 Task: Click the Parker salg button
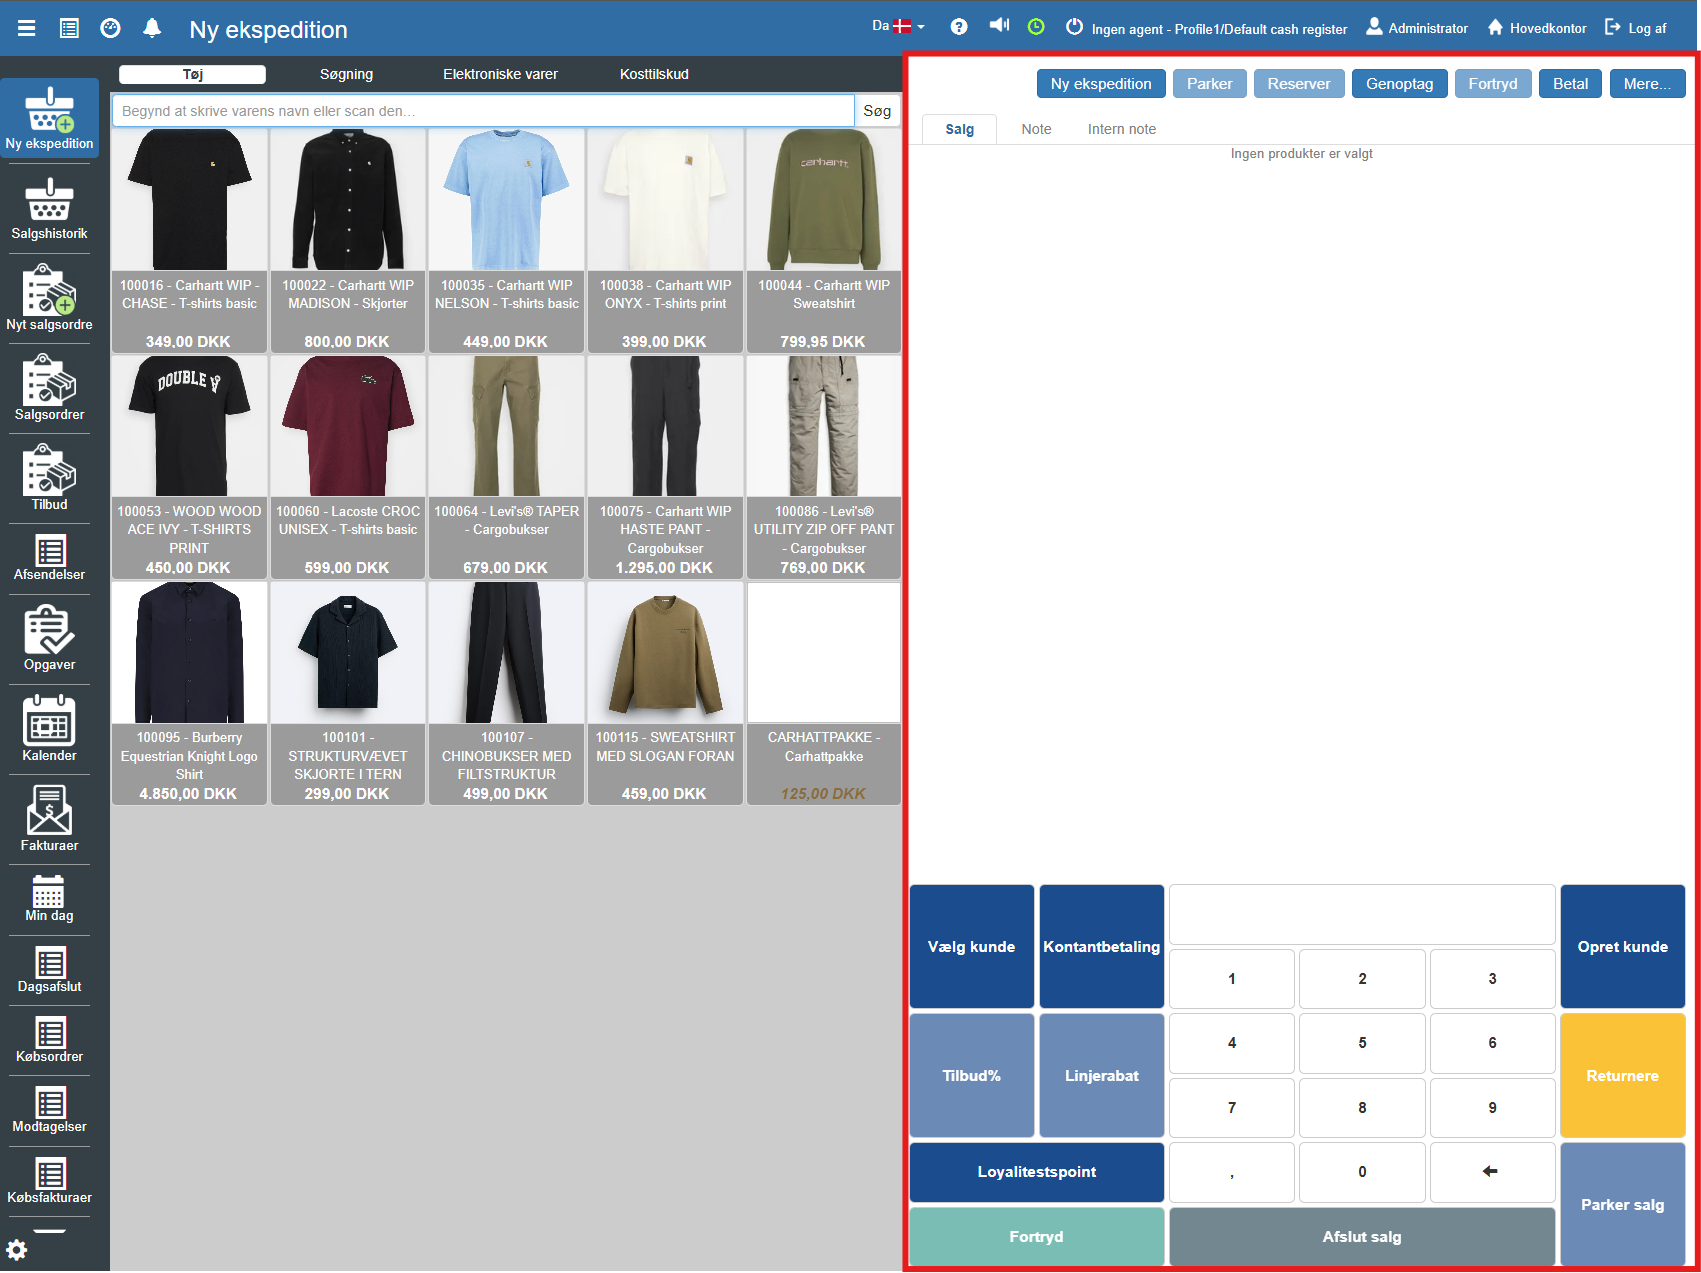click(1622, 1204)
